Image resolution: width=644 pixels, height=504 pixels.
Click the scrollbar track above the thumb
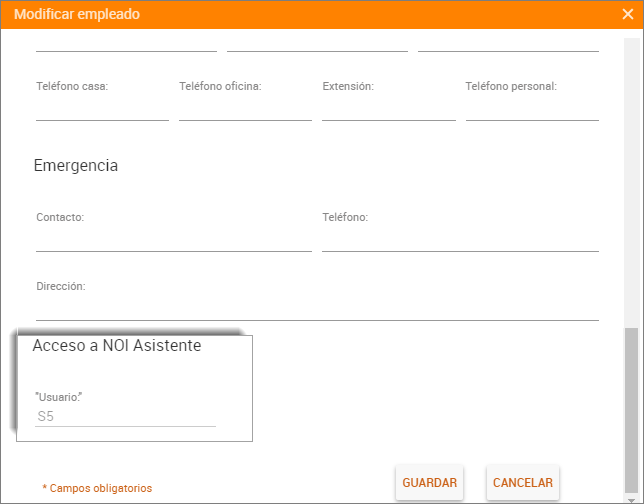(630, 180)
